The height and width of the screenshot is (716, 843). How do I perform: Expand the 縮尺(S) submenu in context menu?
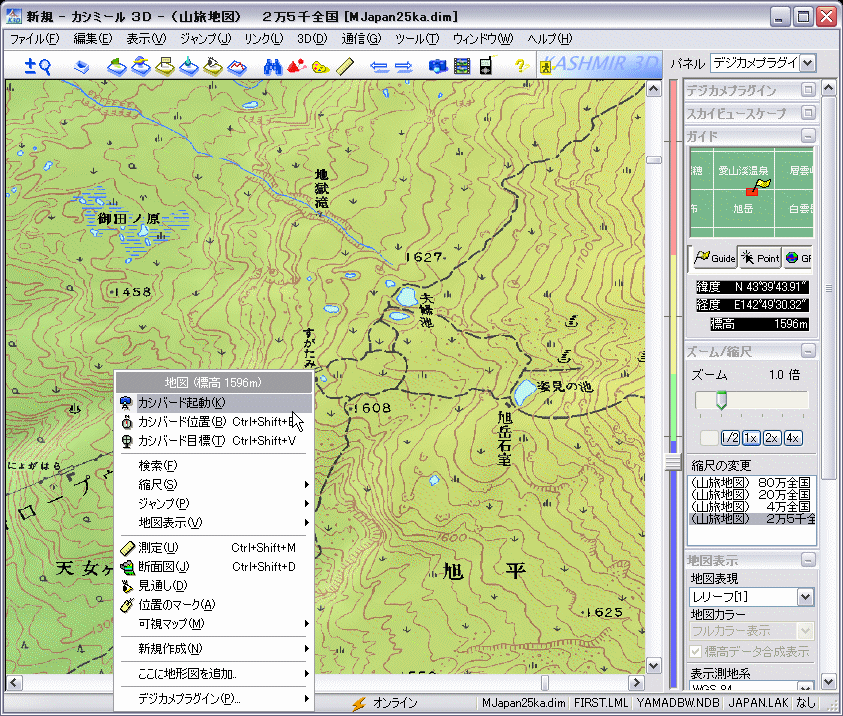pyautogui.click(x=214, y=484)
